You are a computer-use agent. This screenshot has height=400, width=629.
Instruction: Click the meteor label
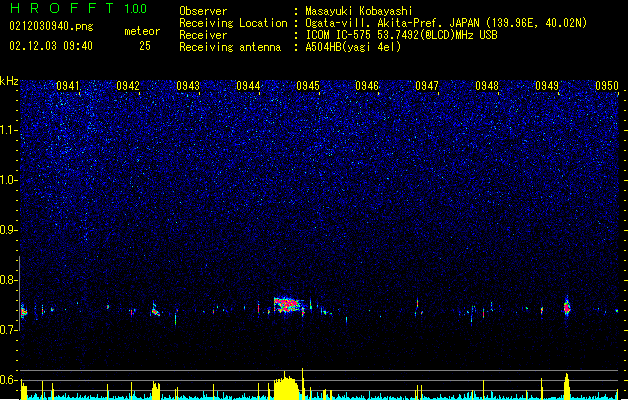coord(142,31)
